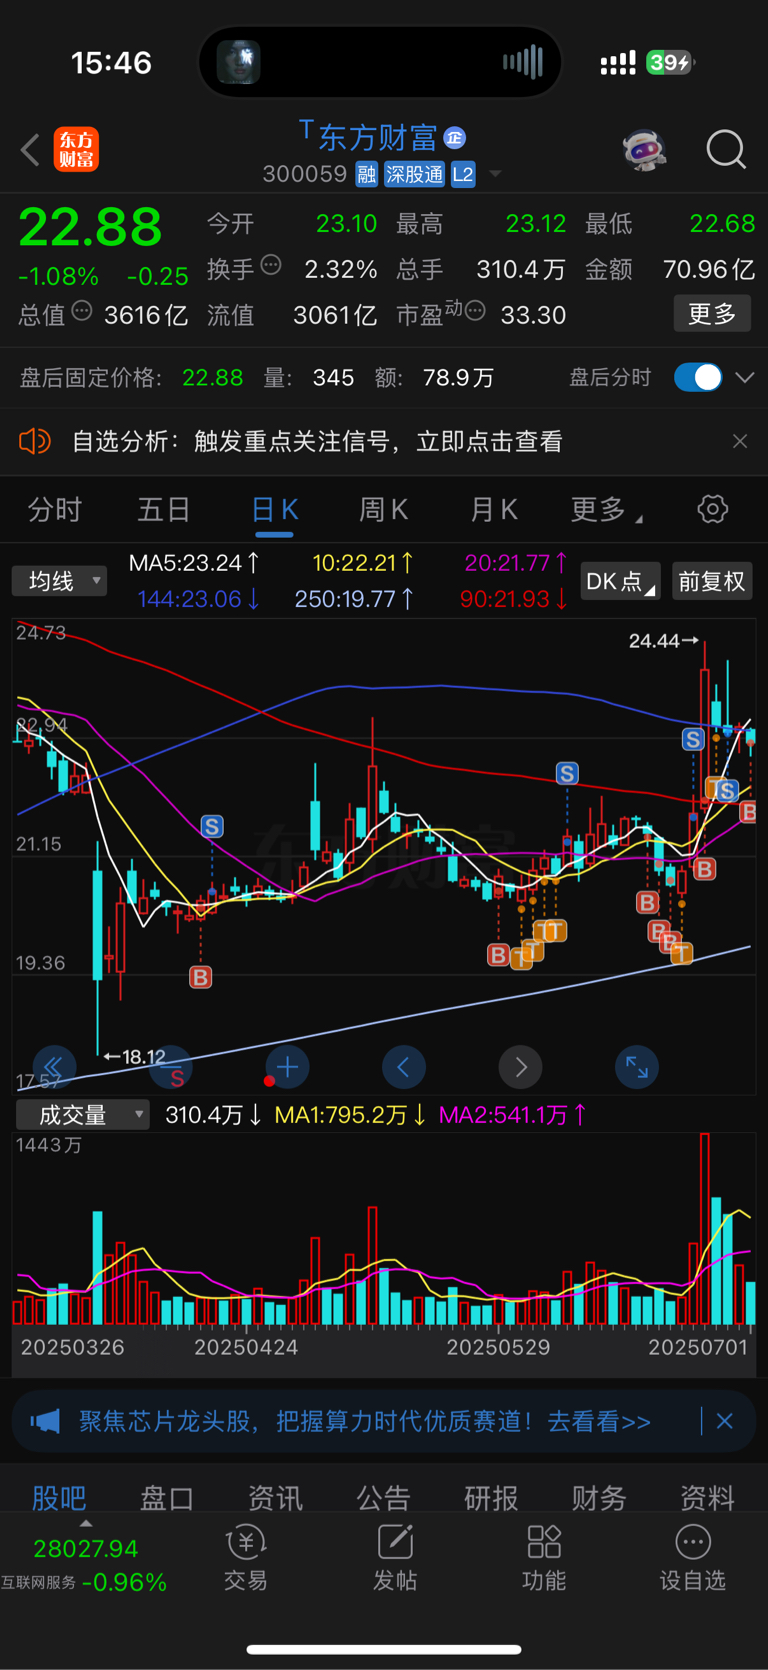This screenshot has height=1670, width=768.
Task: Open the 成交量 indicator dropdown
Action: pyautogui.click(x=82, y=1114)
